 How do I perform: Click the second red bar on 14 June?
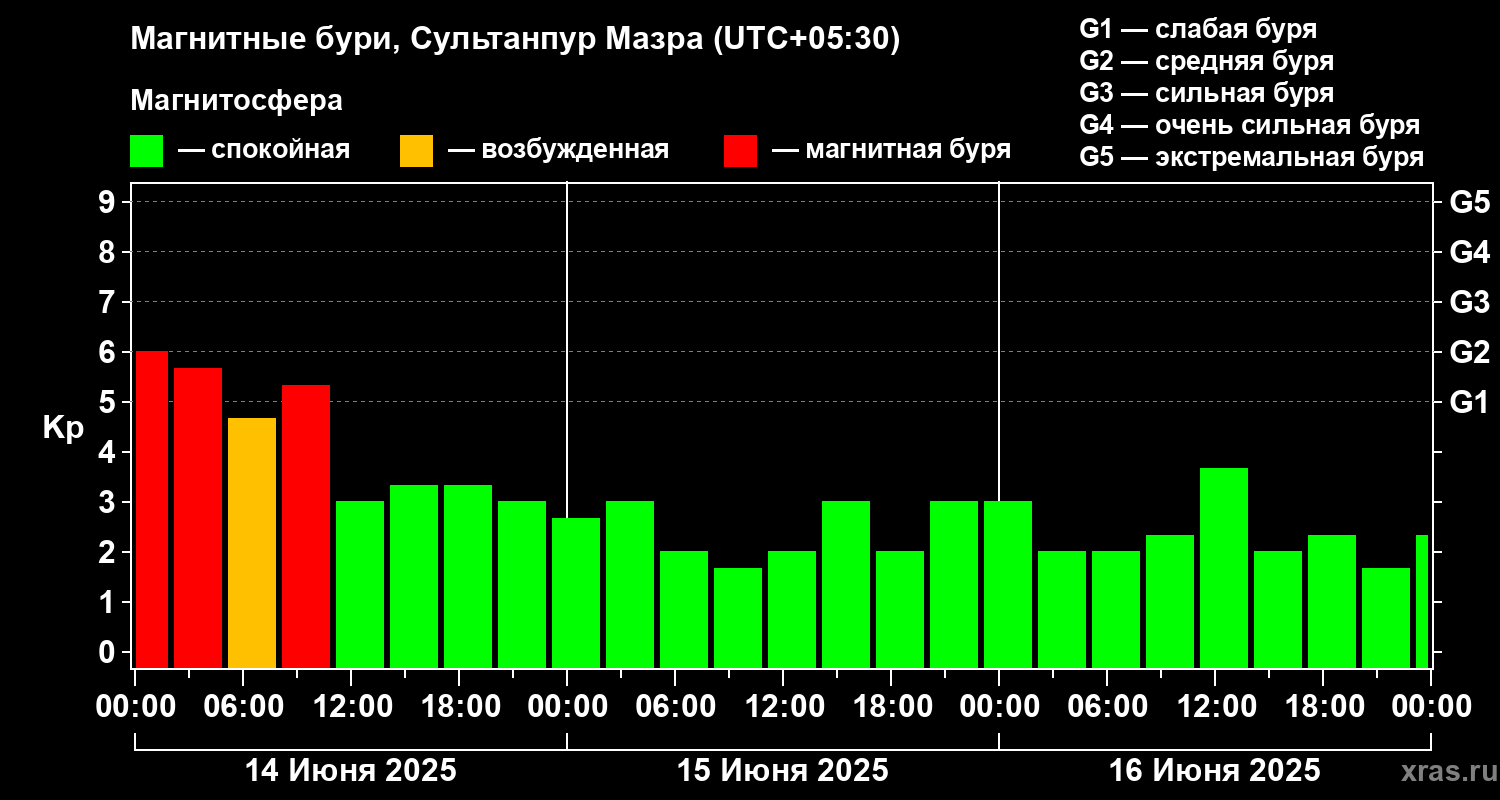[x=198, y=518]
